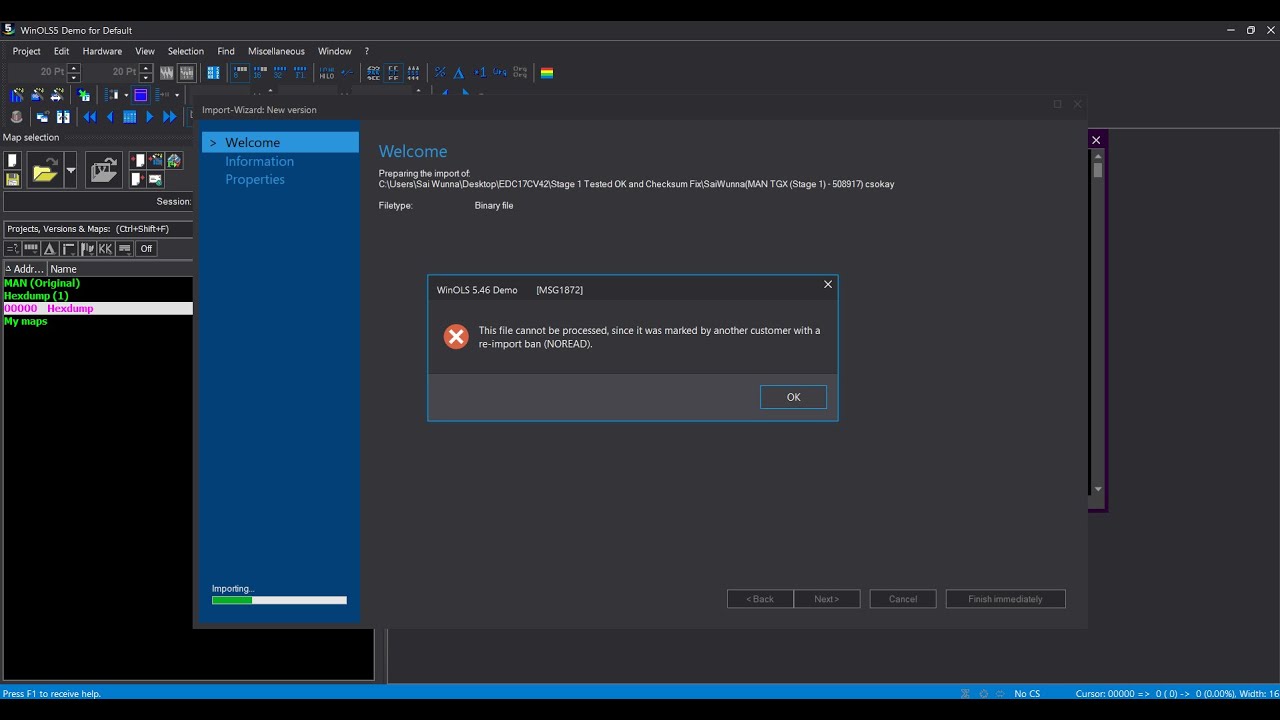Click the rainbow color scheme icon
Screen dimensions: 1280x720
[547, 73]
